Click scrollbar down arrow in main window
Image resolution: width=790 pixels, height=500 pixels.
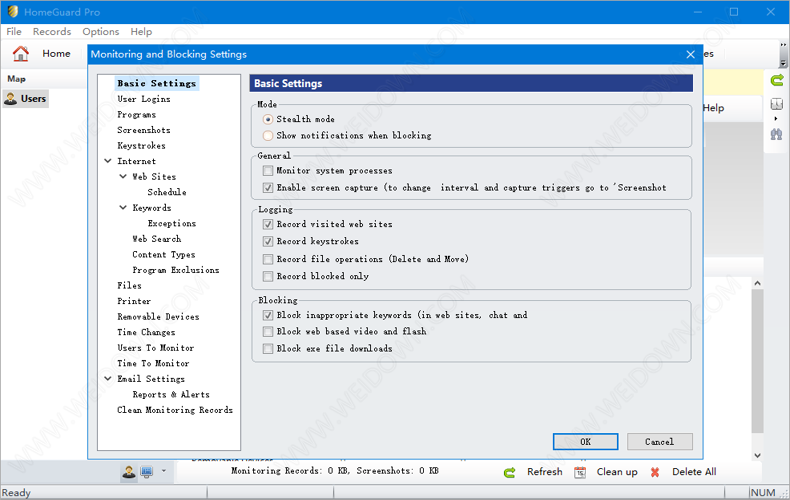click(x=757, y=455)
